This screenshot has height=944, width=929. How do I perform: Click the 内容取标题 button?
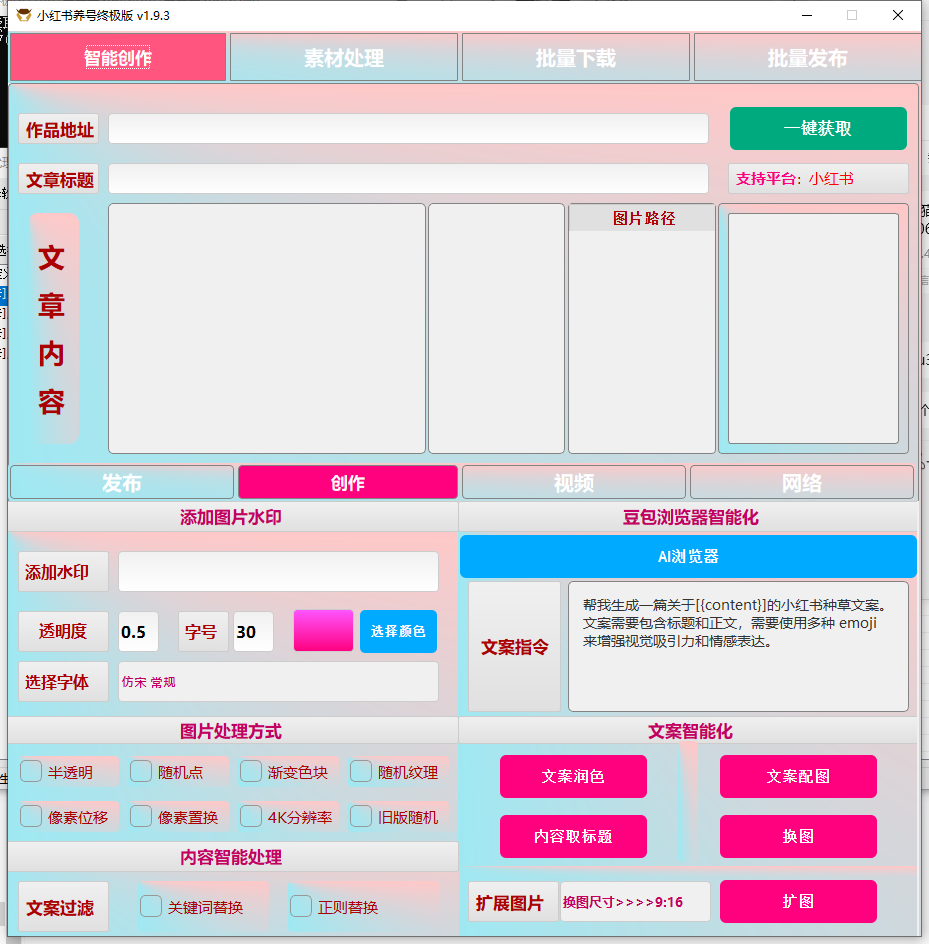573,836
